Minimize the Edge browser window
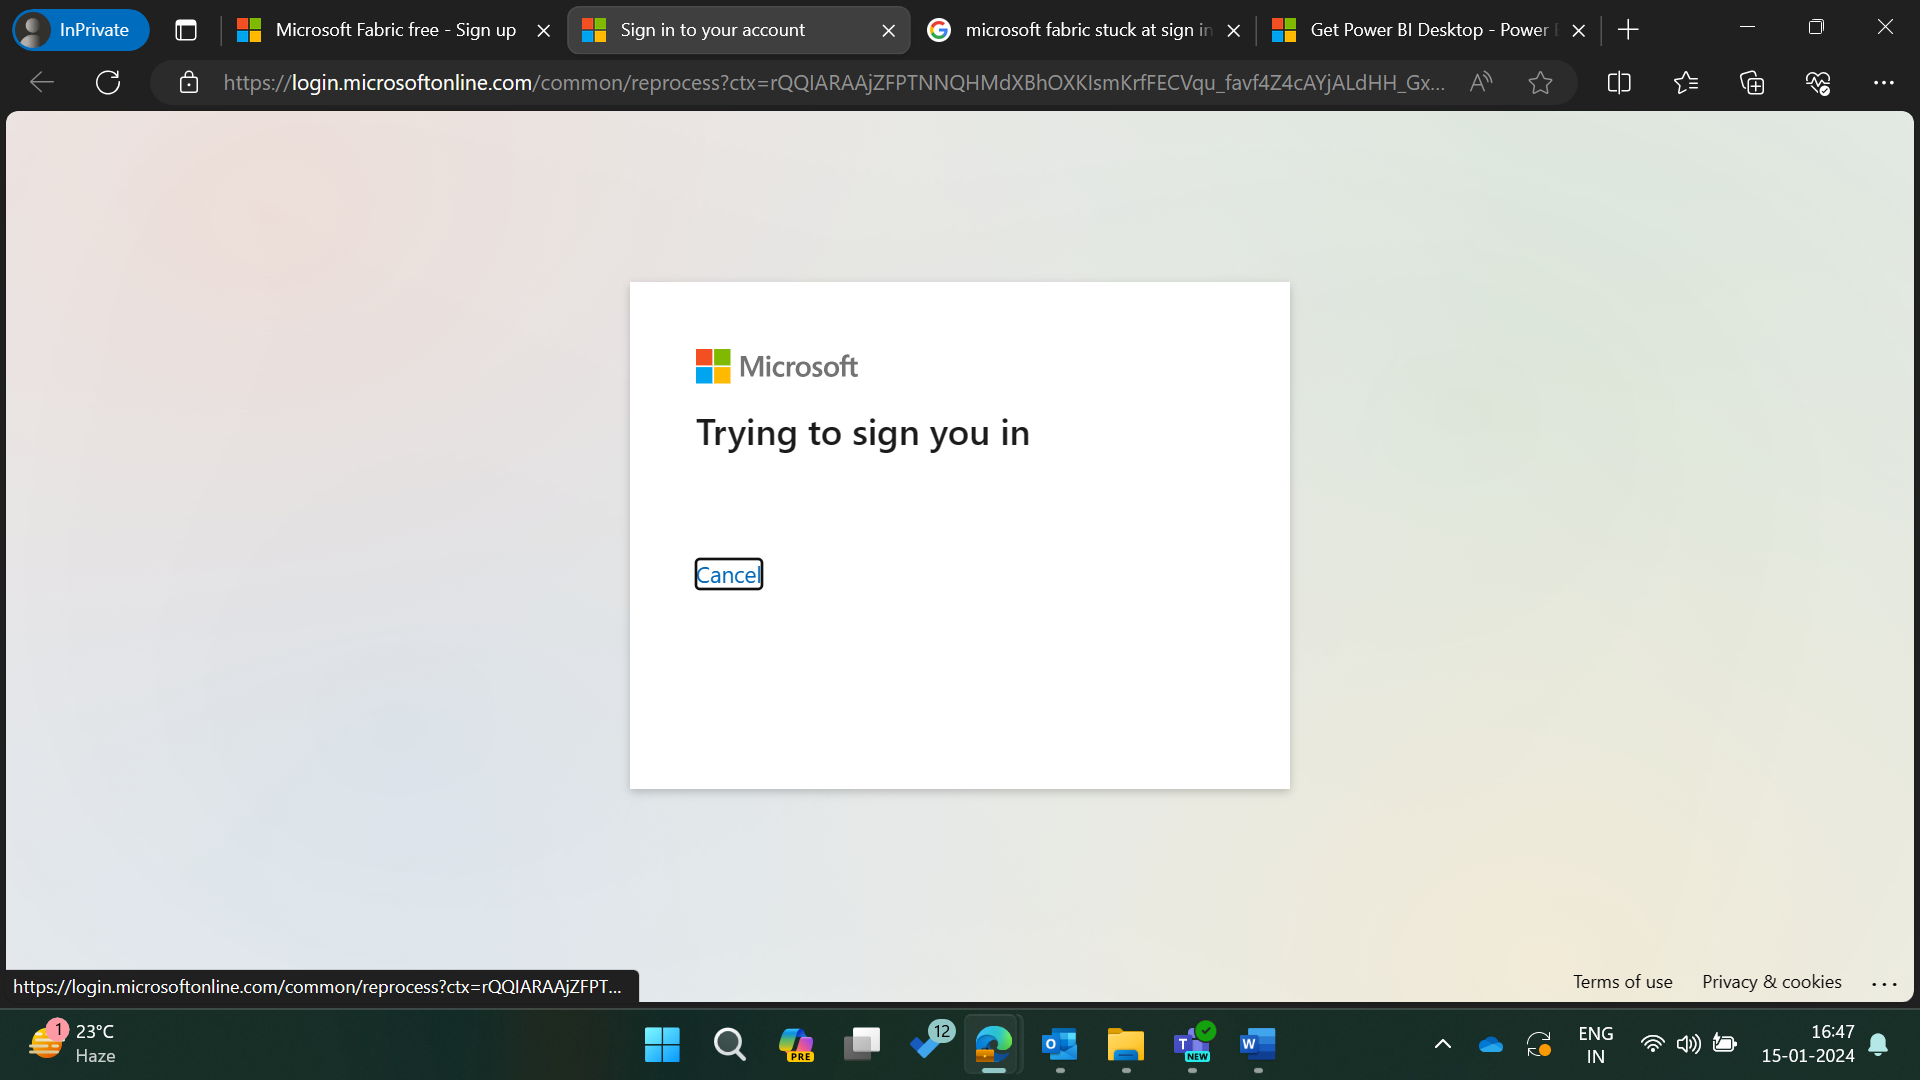The image size is (1920, 1080). [x=1748, y=28]
